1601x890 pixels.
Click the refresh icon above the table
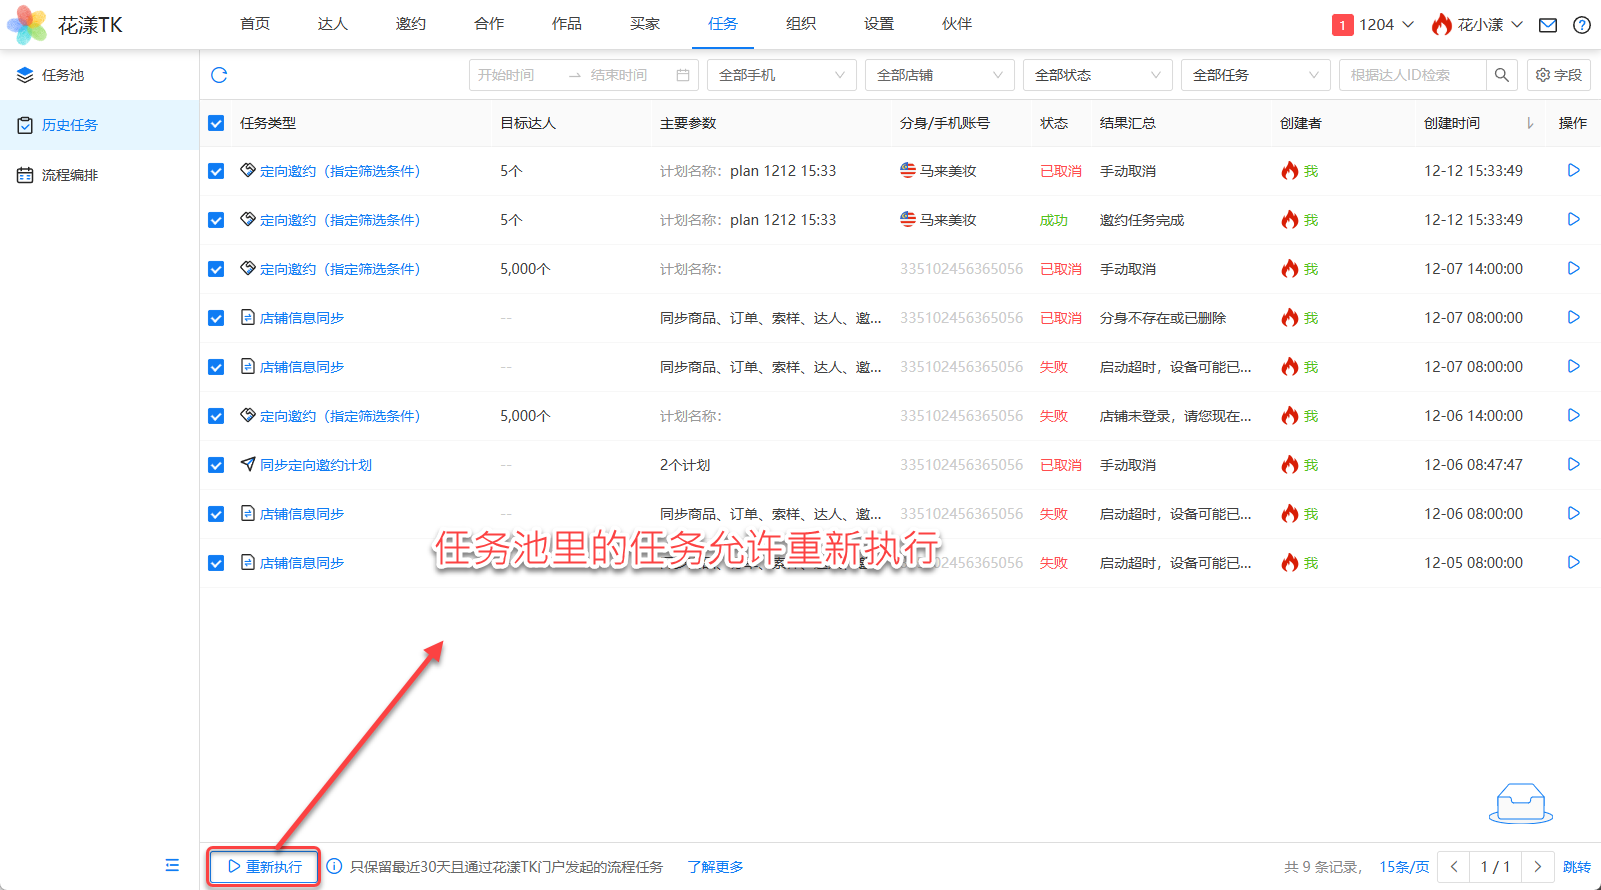(x=219, y=75)
